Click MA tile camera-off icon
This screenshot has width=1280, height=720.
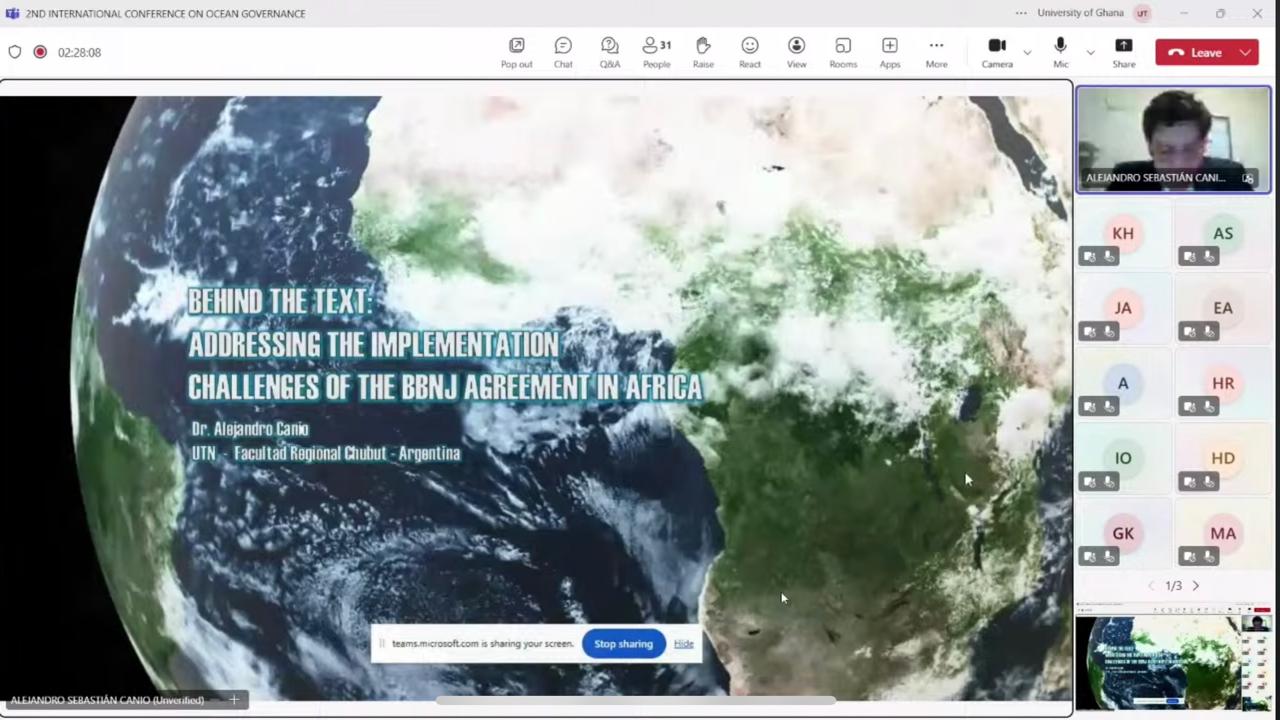(x=1190, y=557)
